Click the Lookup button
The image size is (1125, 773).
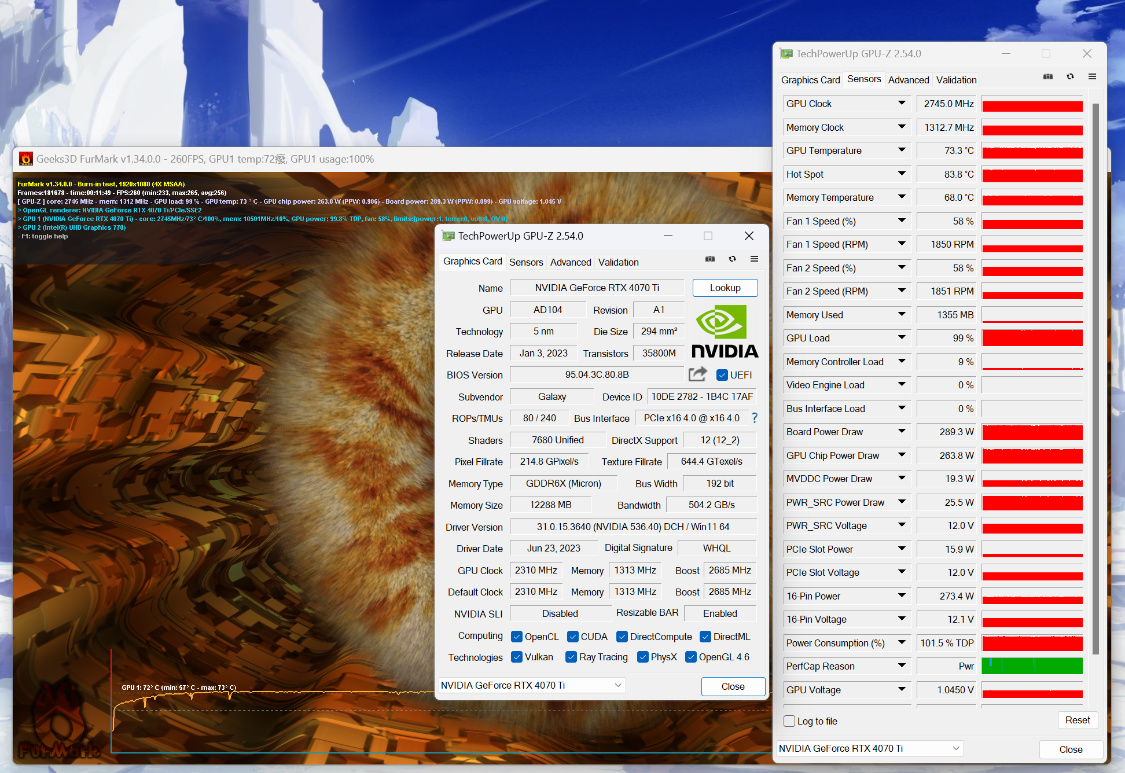(x=725, y=288)
